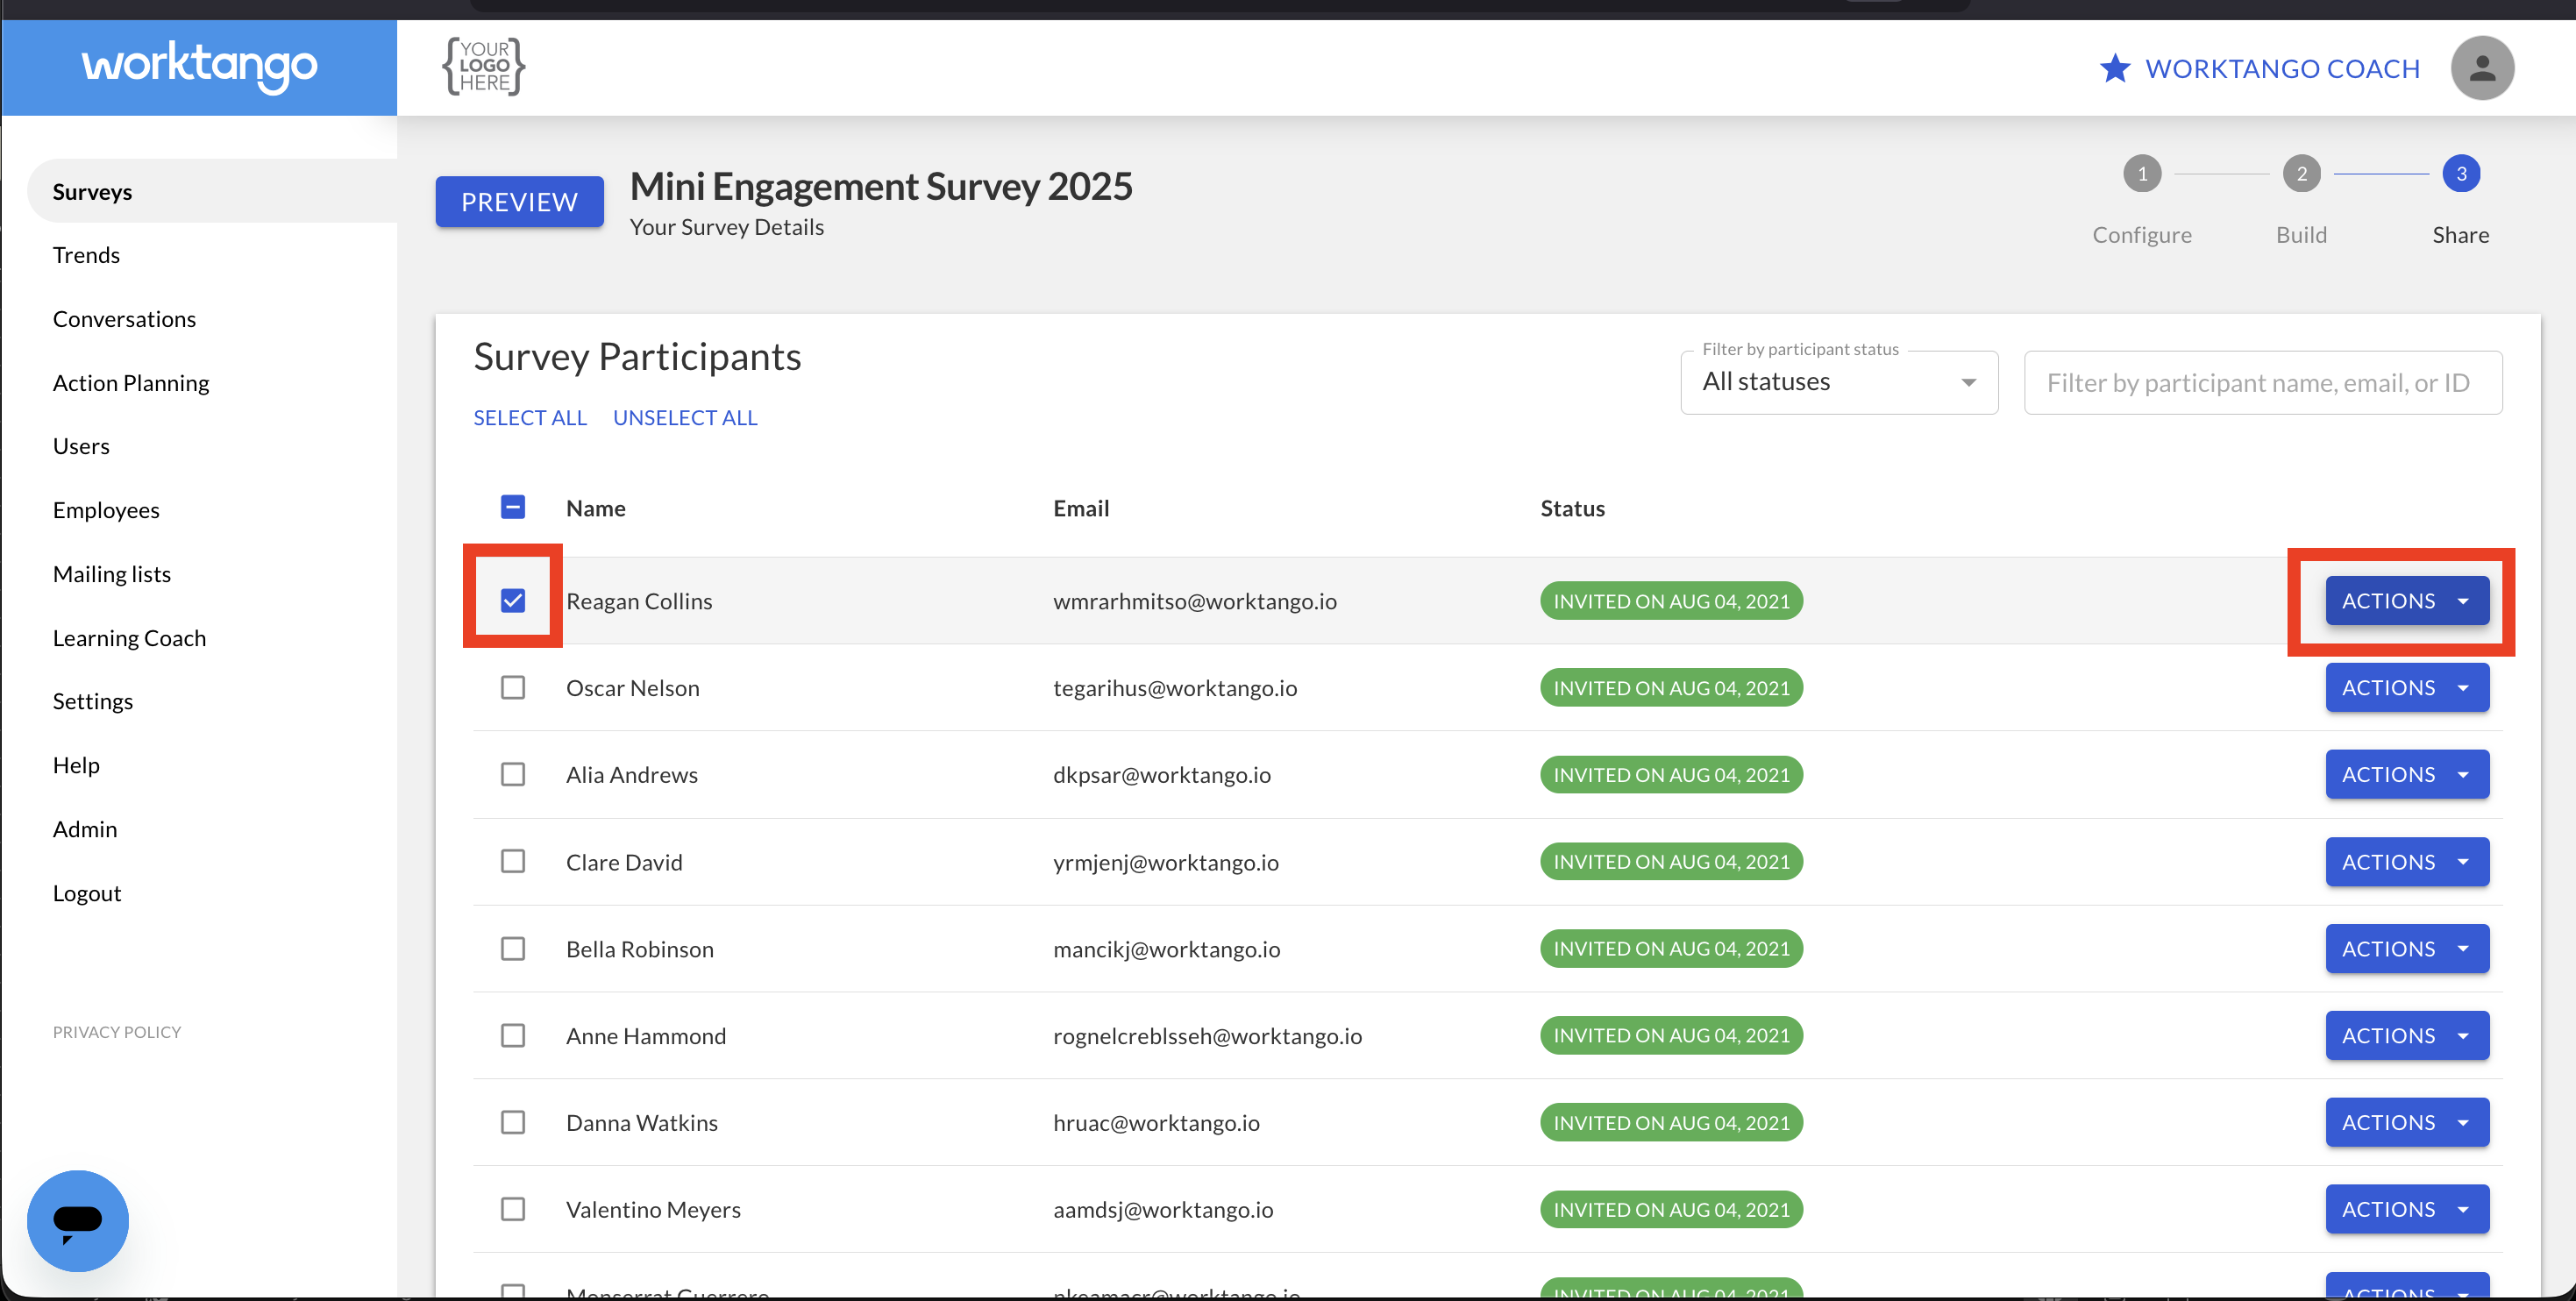The image size is (2576, 1301).
Task: Navigate to Action Planning
Action: coord(131,383)
